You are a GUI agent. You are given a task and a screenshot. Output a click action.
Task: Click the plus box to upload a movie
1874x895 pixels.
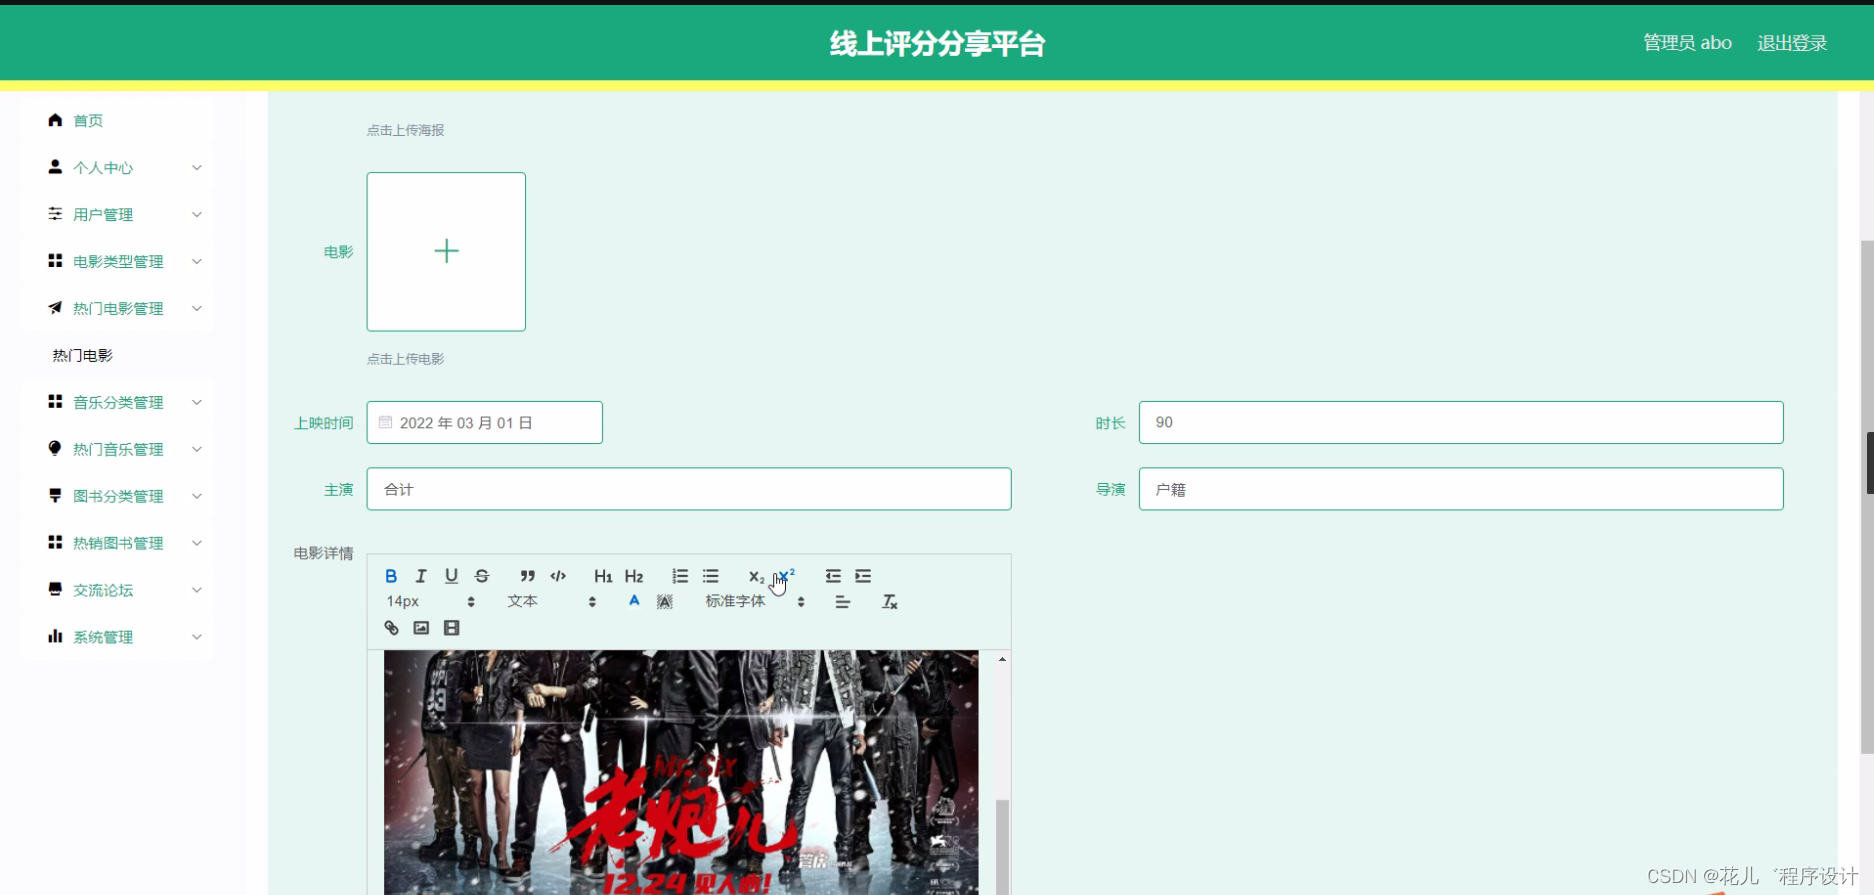coord(446,251)
